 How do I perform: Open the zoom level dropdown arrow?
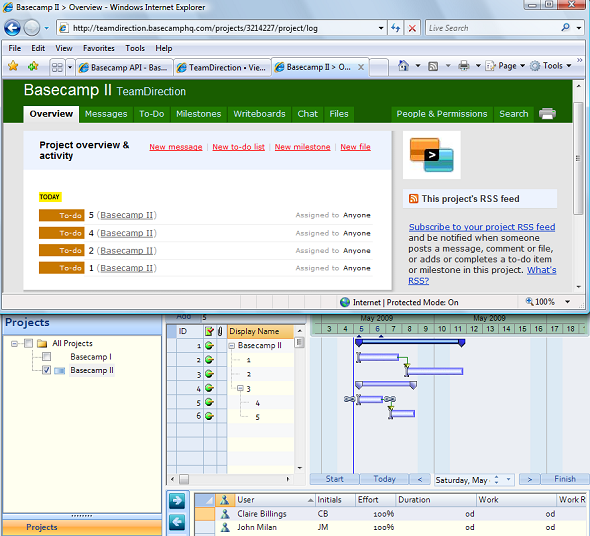point(567,302)
